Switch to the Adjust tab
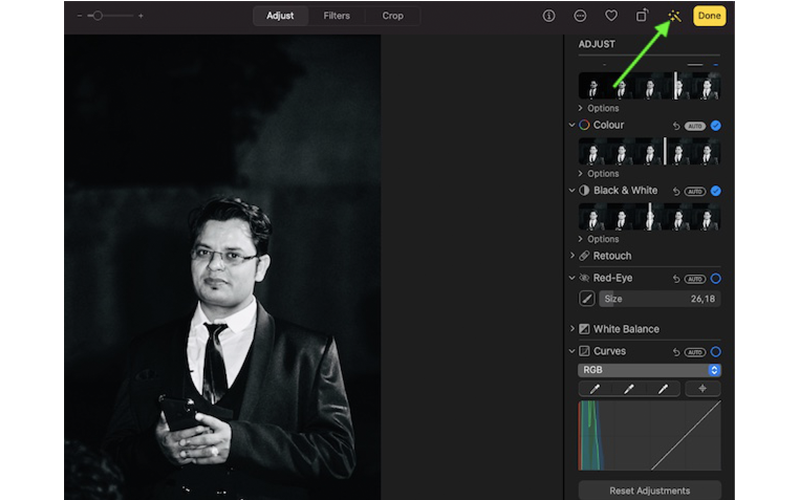799x500 pixels. 280,16
